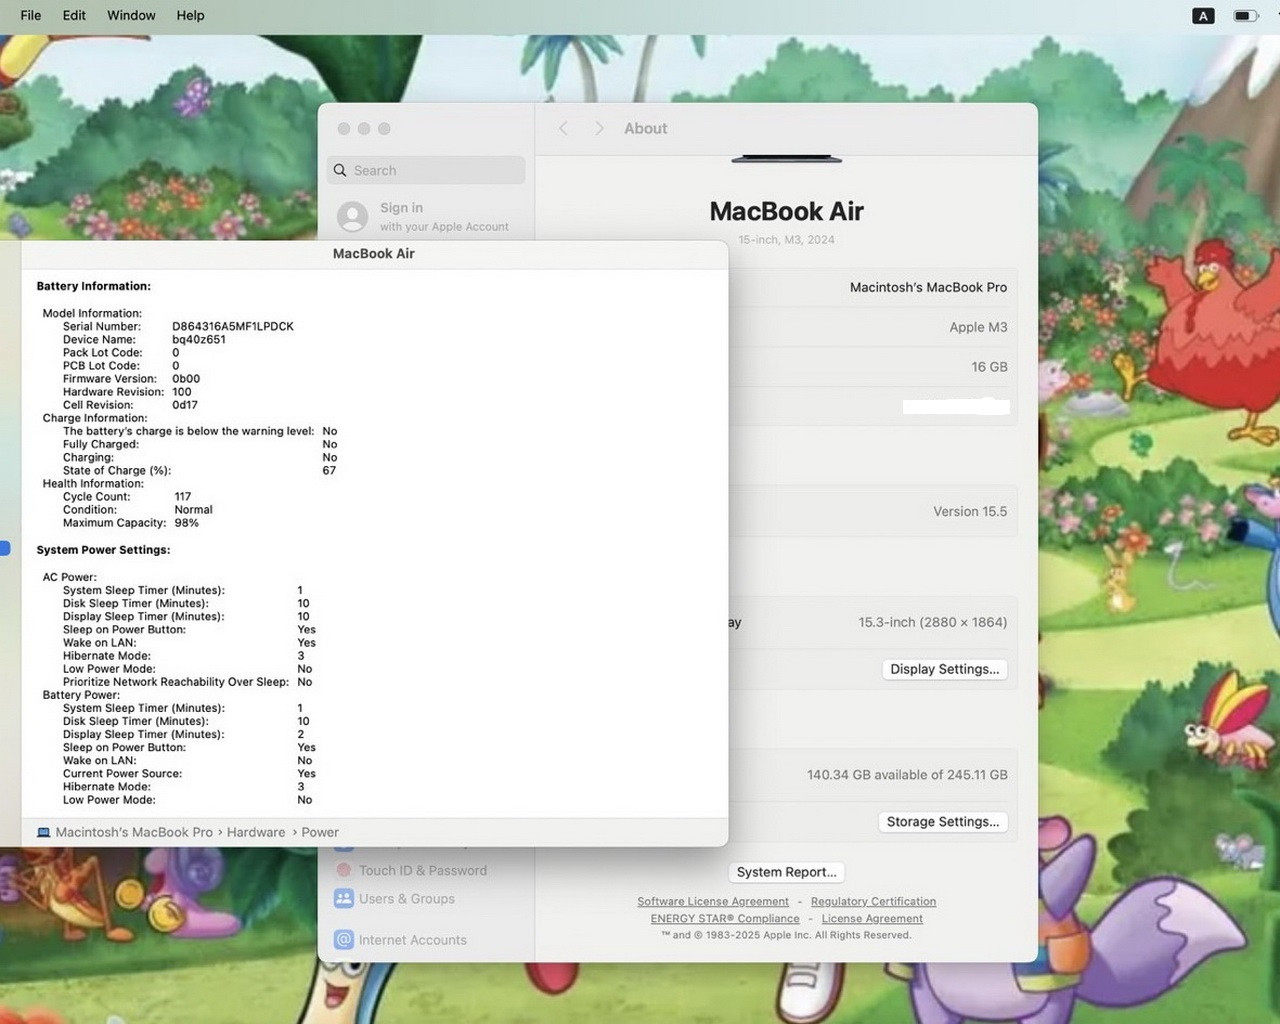Viewport: 1280px width, 1024px height.
Task: Go forward with the right chevron button
Action: (599, 128)
